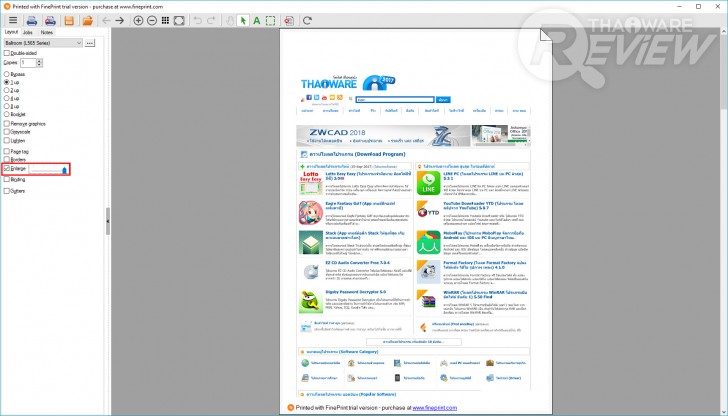This screenshot has width=728, height=416.
Task: Click the Thaiware page preview
Action: [x=416, y=222]
